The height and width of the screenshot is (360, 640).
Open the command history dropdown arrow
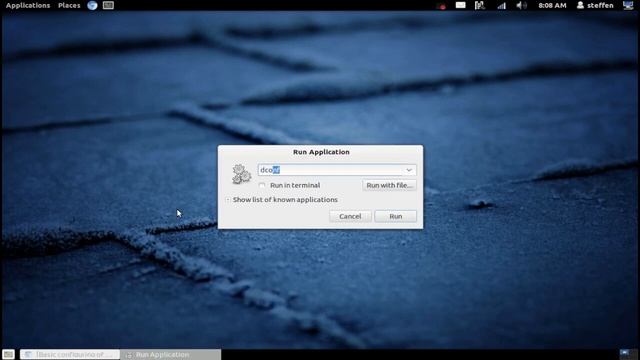pos(409,170)
